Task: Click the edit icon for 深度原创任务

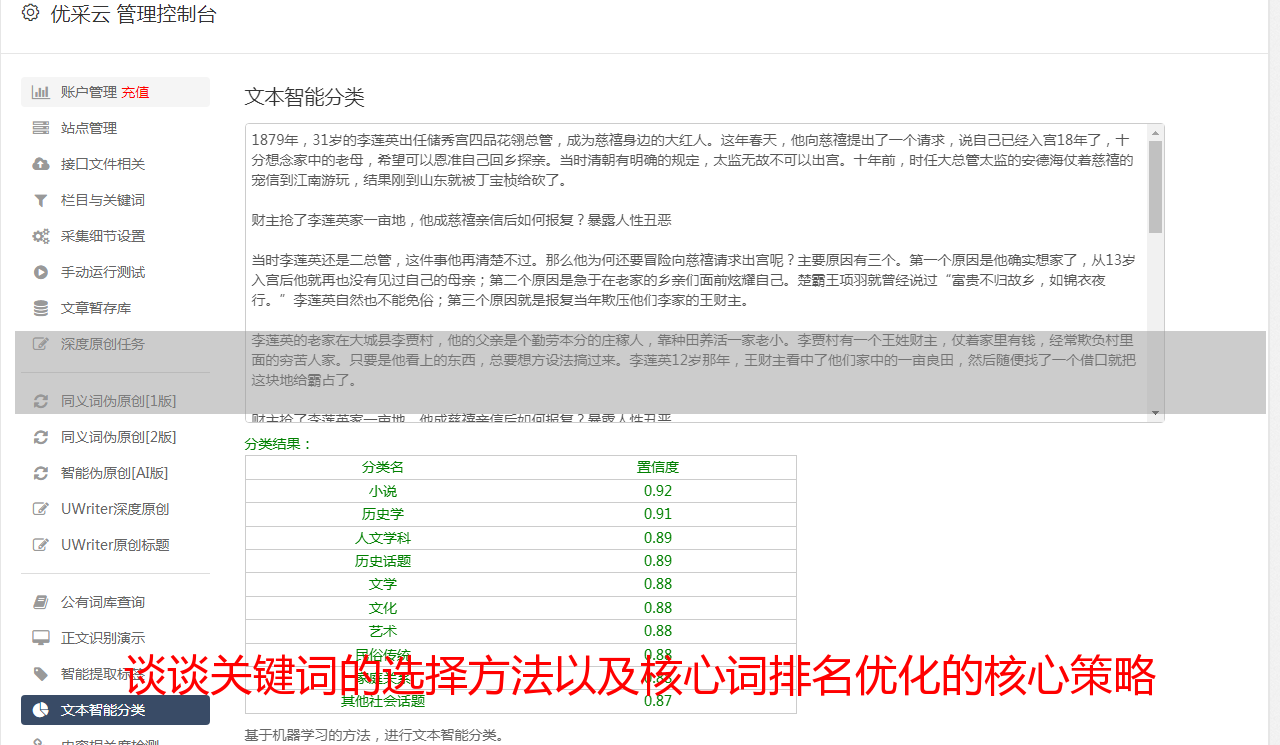Action: tap(41, 344)
